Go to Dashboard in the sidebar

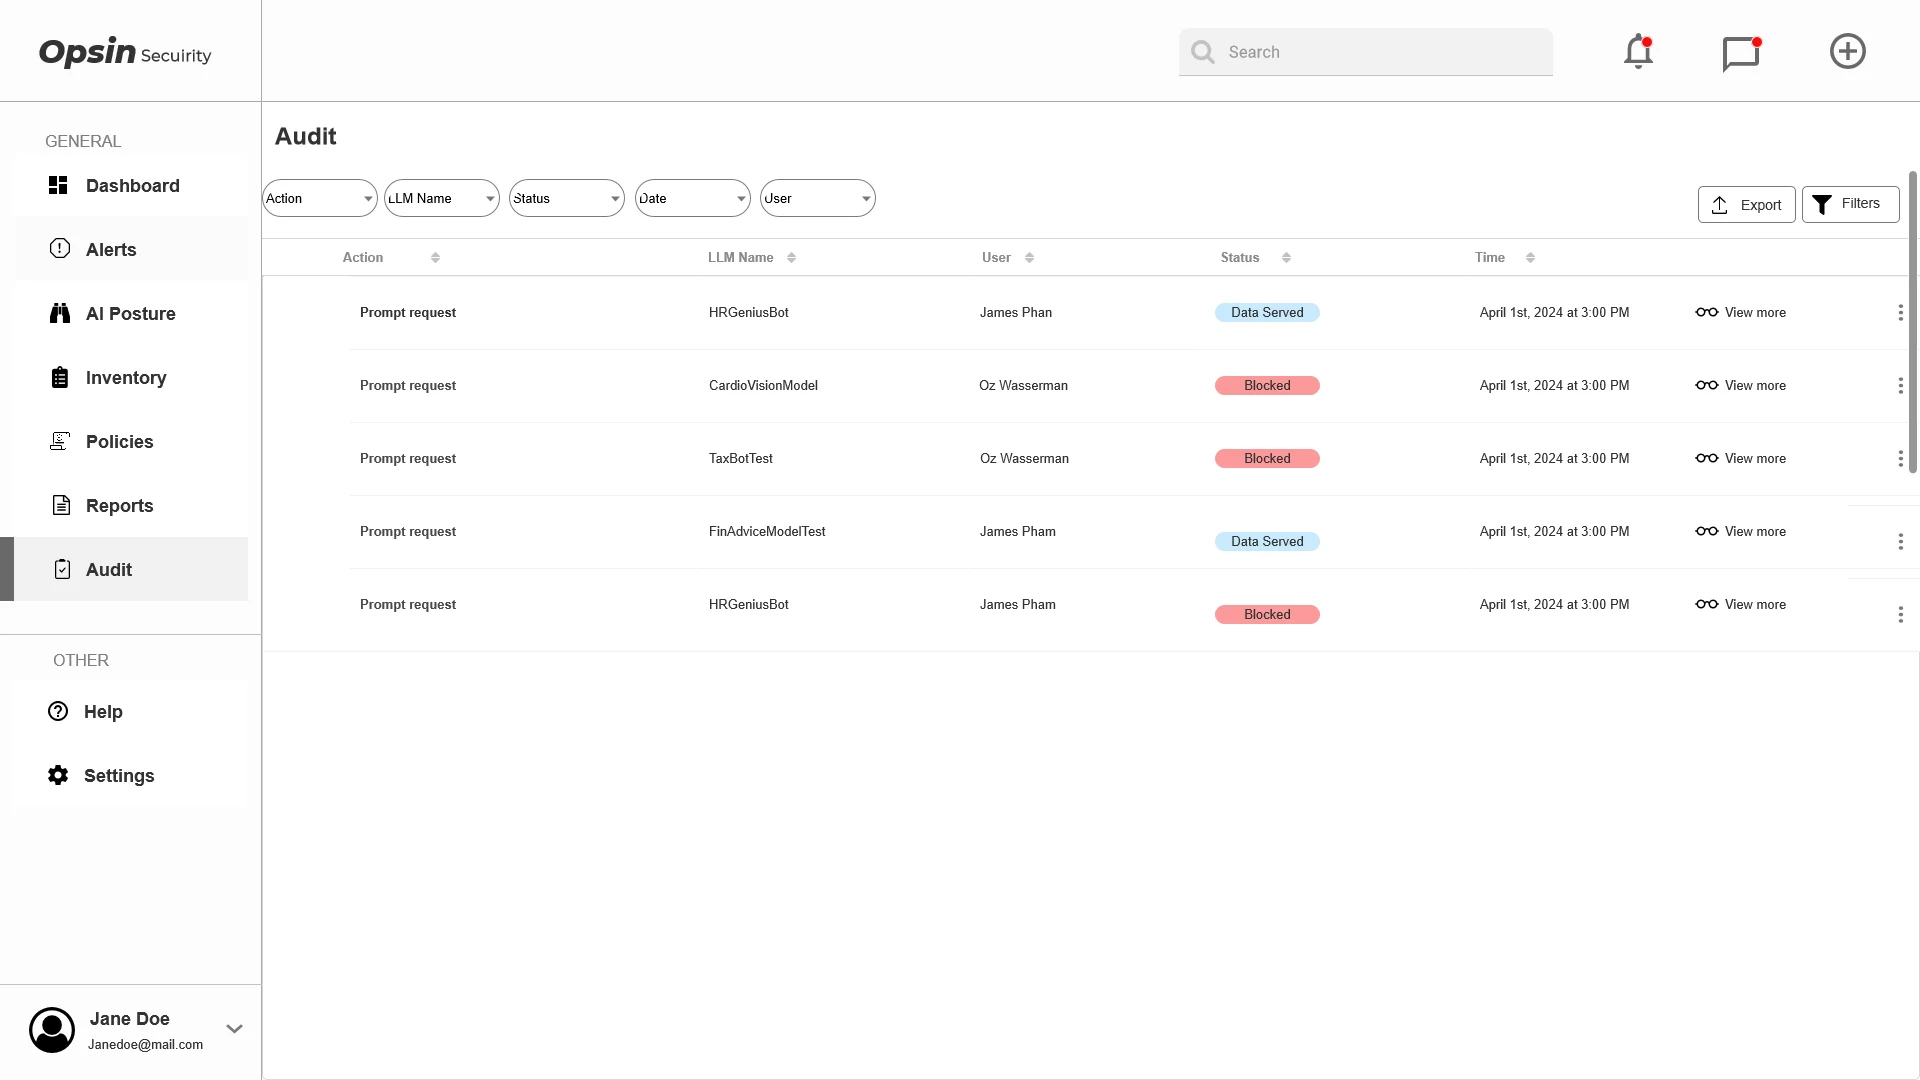(x=131, y=185)
